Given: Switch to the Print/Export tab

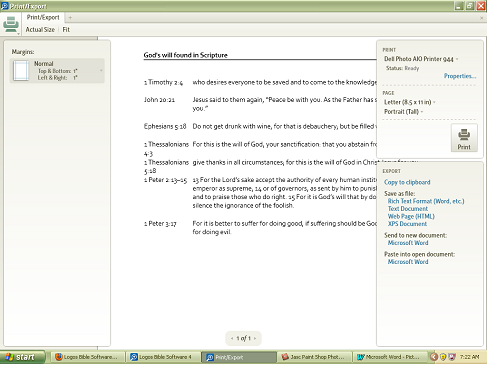Looking at the screenshot, I should [43, 17].
